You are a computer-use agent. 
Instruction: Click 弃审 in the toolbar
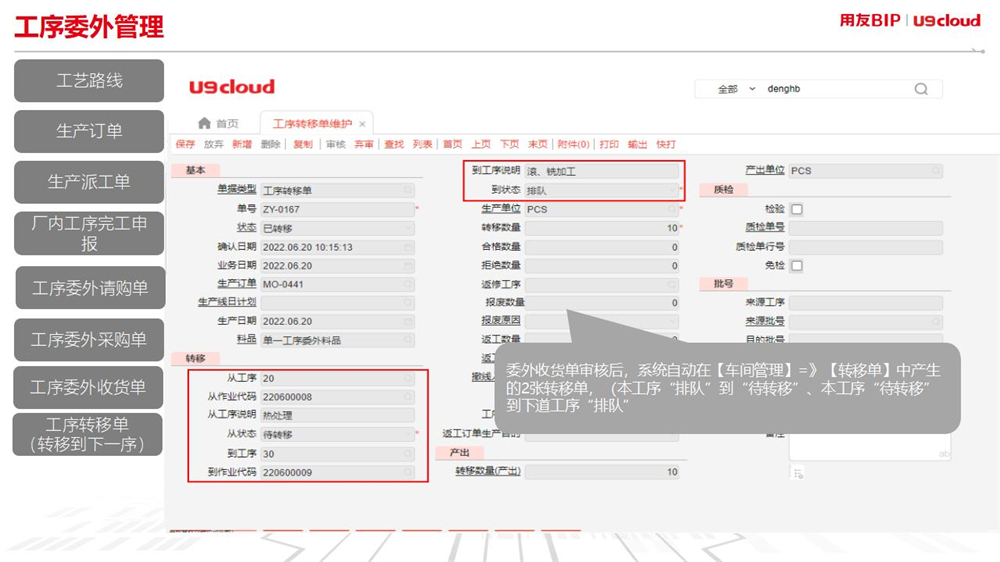click(364, 144)
